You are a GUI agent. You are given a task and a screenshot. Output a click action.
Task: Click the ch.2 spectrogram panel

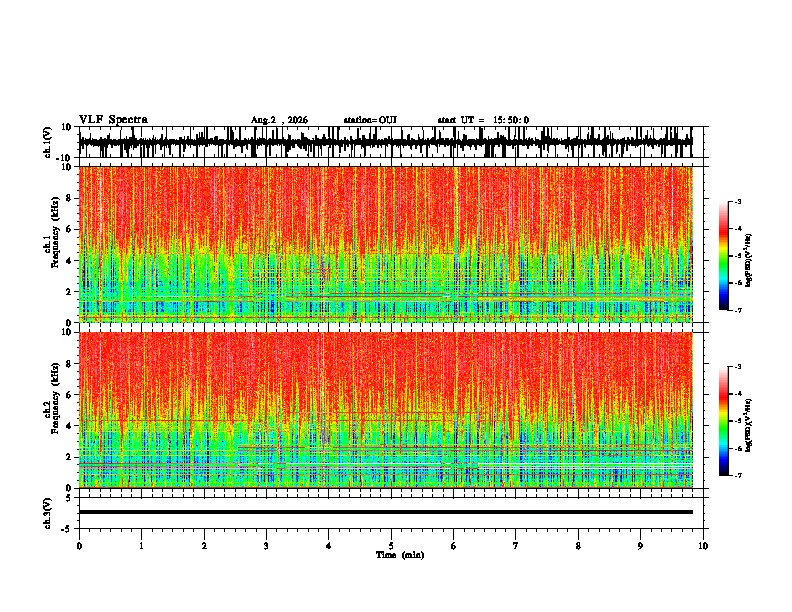386,410
